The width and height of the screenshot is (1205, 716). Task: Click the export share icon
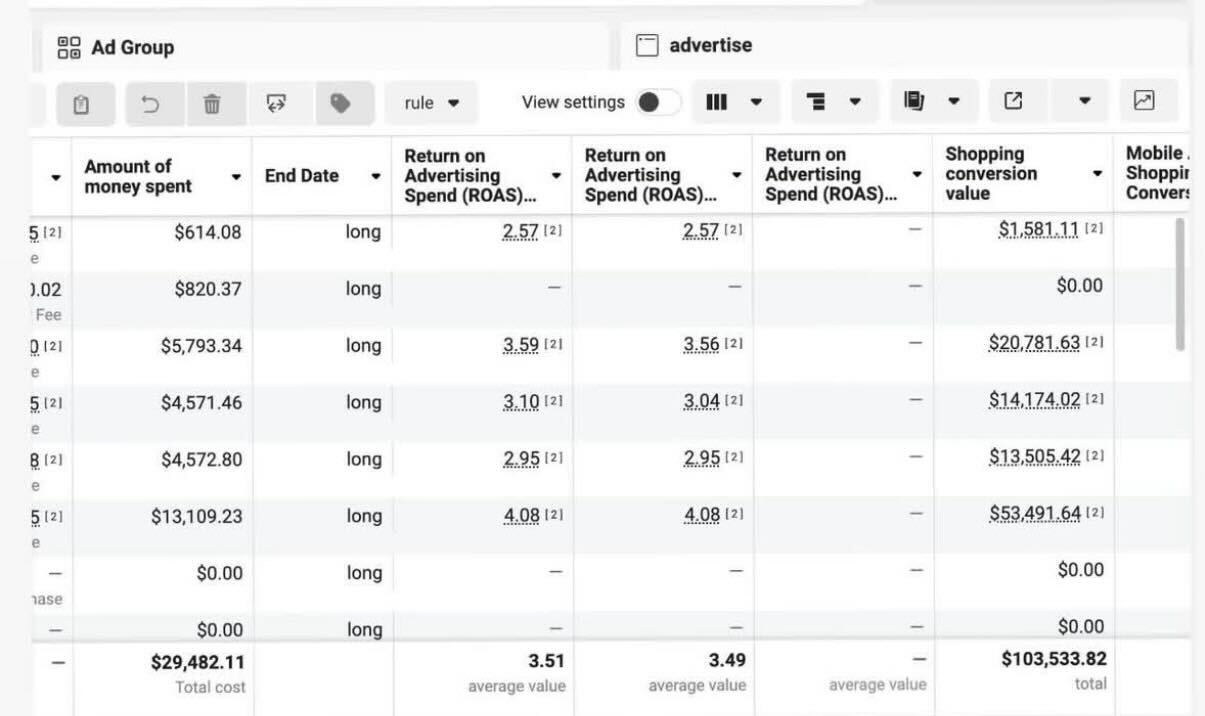pyautogui.click(x=1014, y=101)
